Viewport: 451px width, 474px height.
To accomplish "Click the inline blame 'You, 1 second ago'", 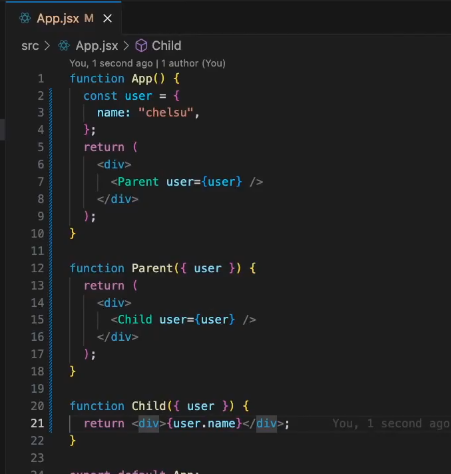I will pyautogui.click(x=391, y=423).
